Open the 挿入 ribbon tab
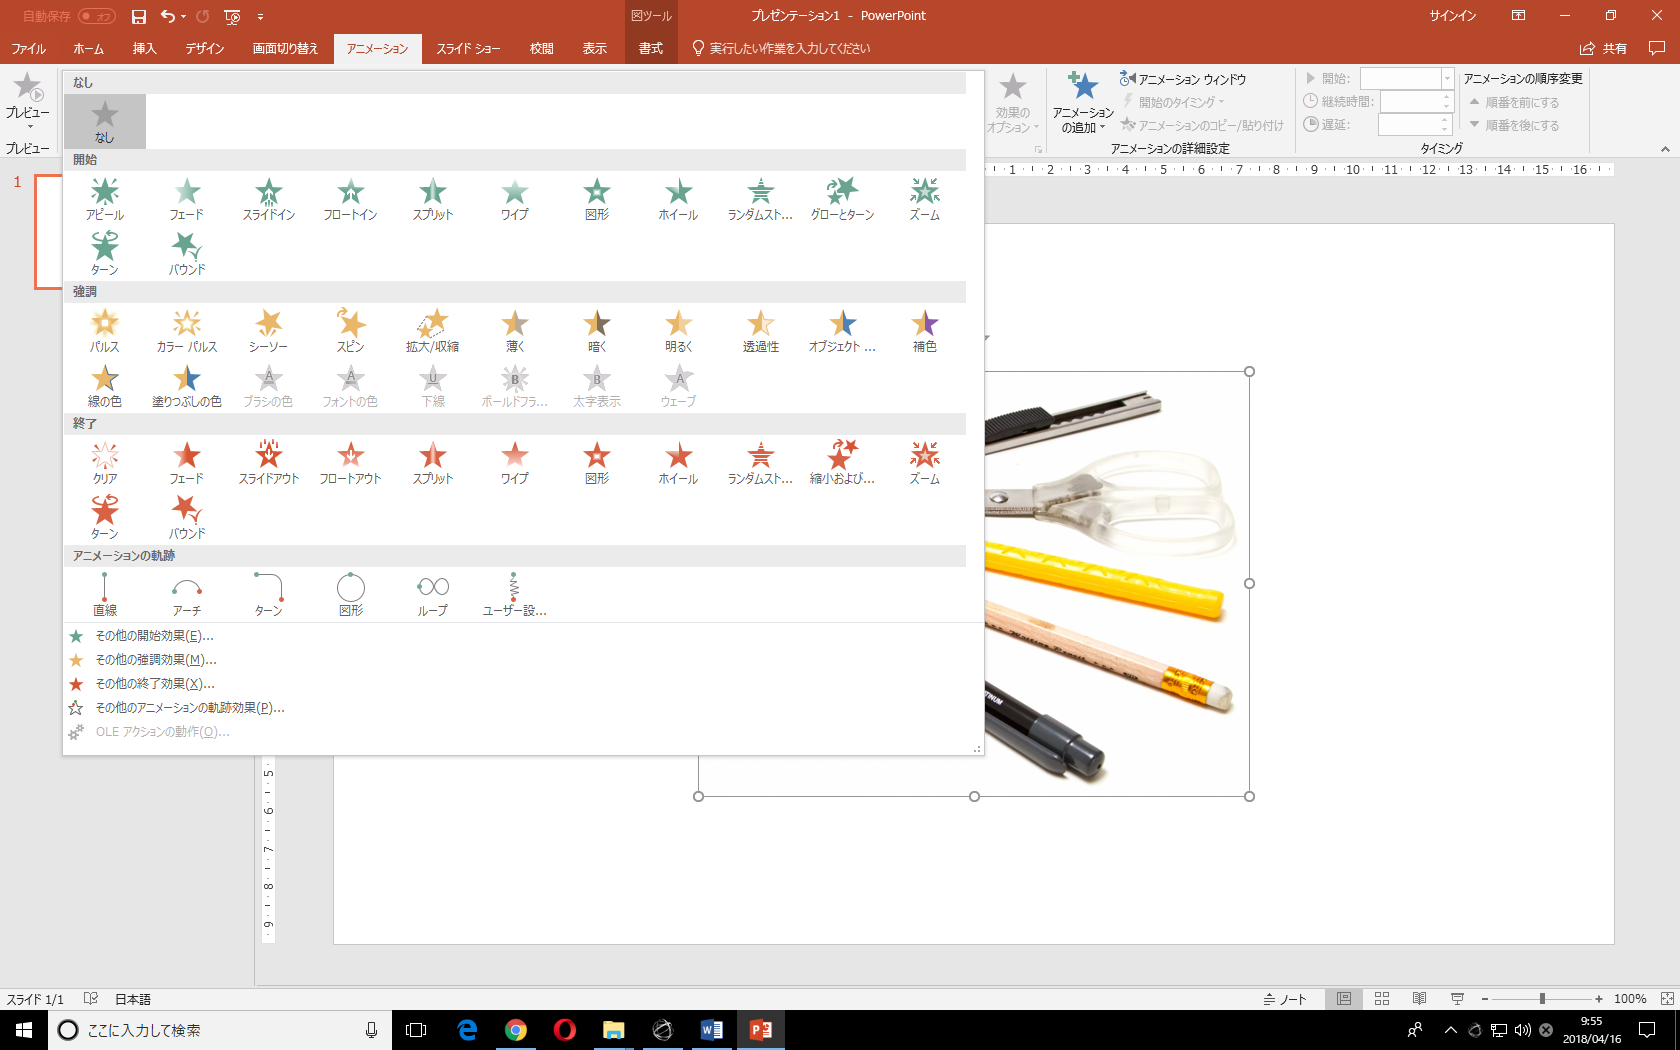 (145, 48)
